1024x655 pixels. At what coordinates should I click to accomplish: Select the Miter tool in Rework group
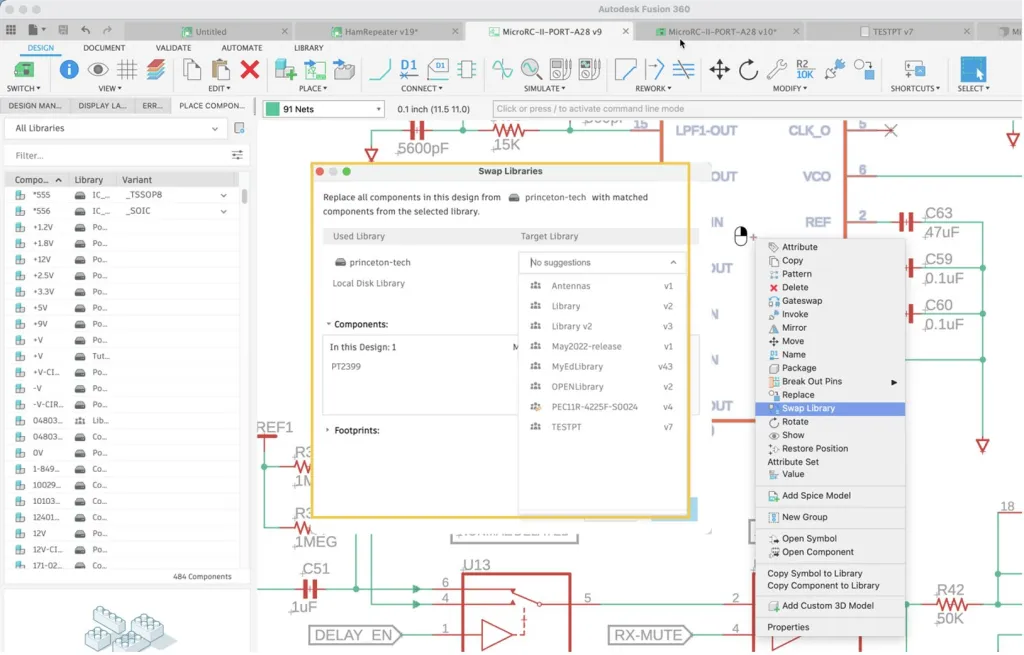point(625,69)
